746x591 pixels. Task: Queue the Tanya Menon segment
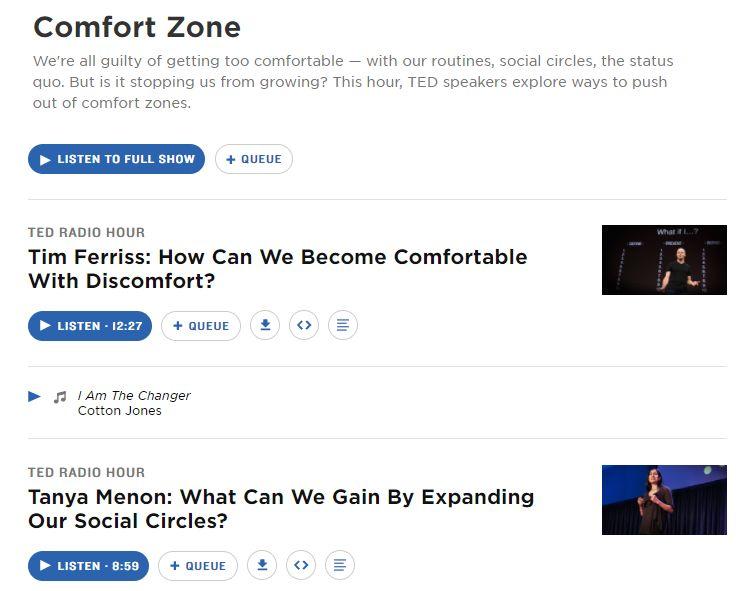[x=198, y=566]
